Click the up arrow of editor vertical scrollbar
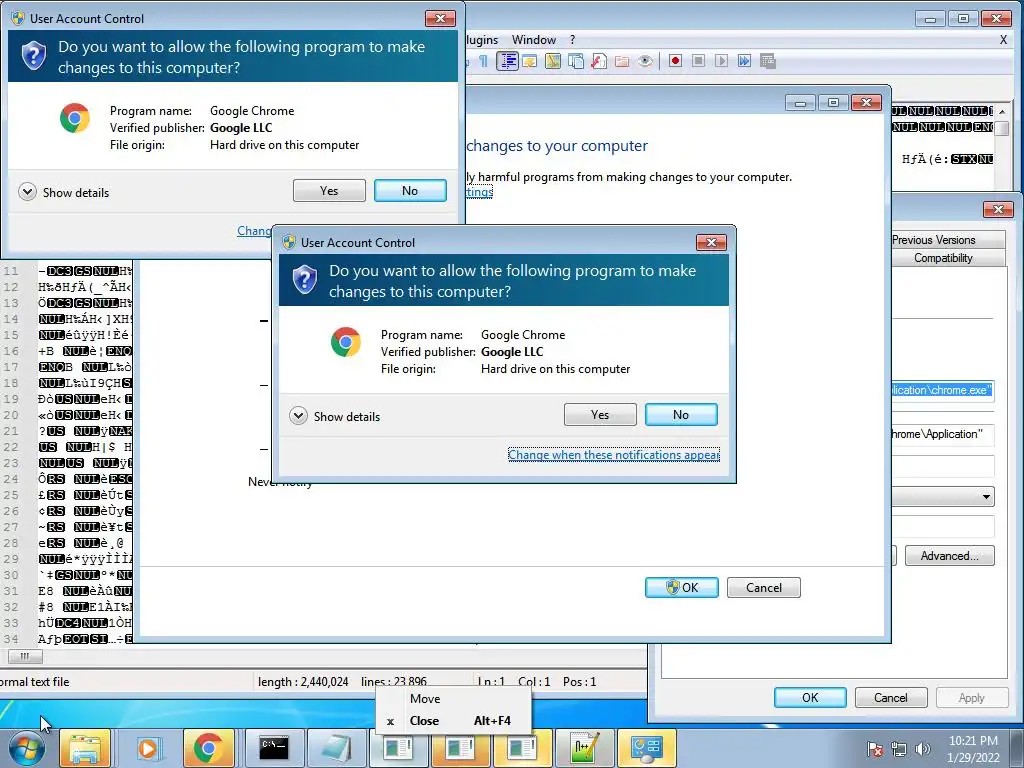The width and height of the screenshot is (1024, 768). click(x=1002, y=111)
